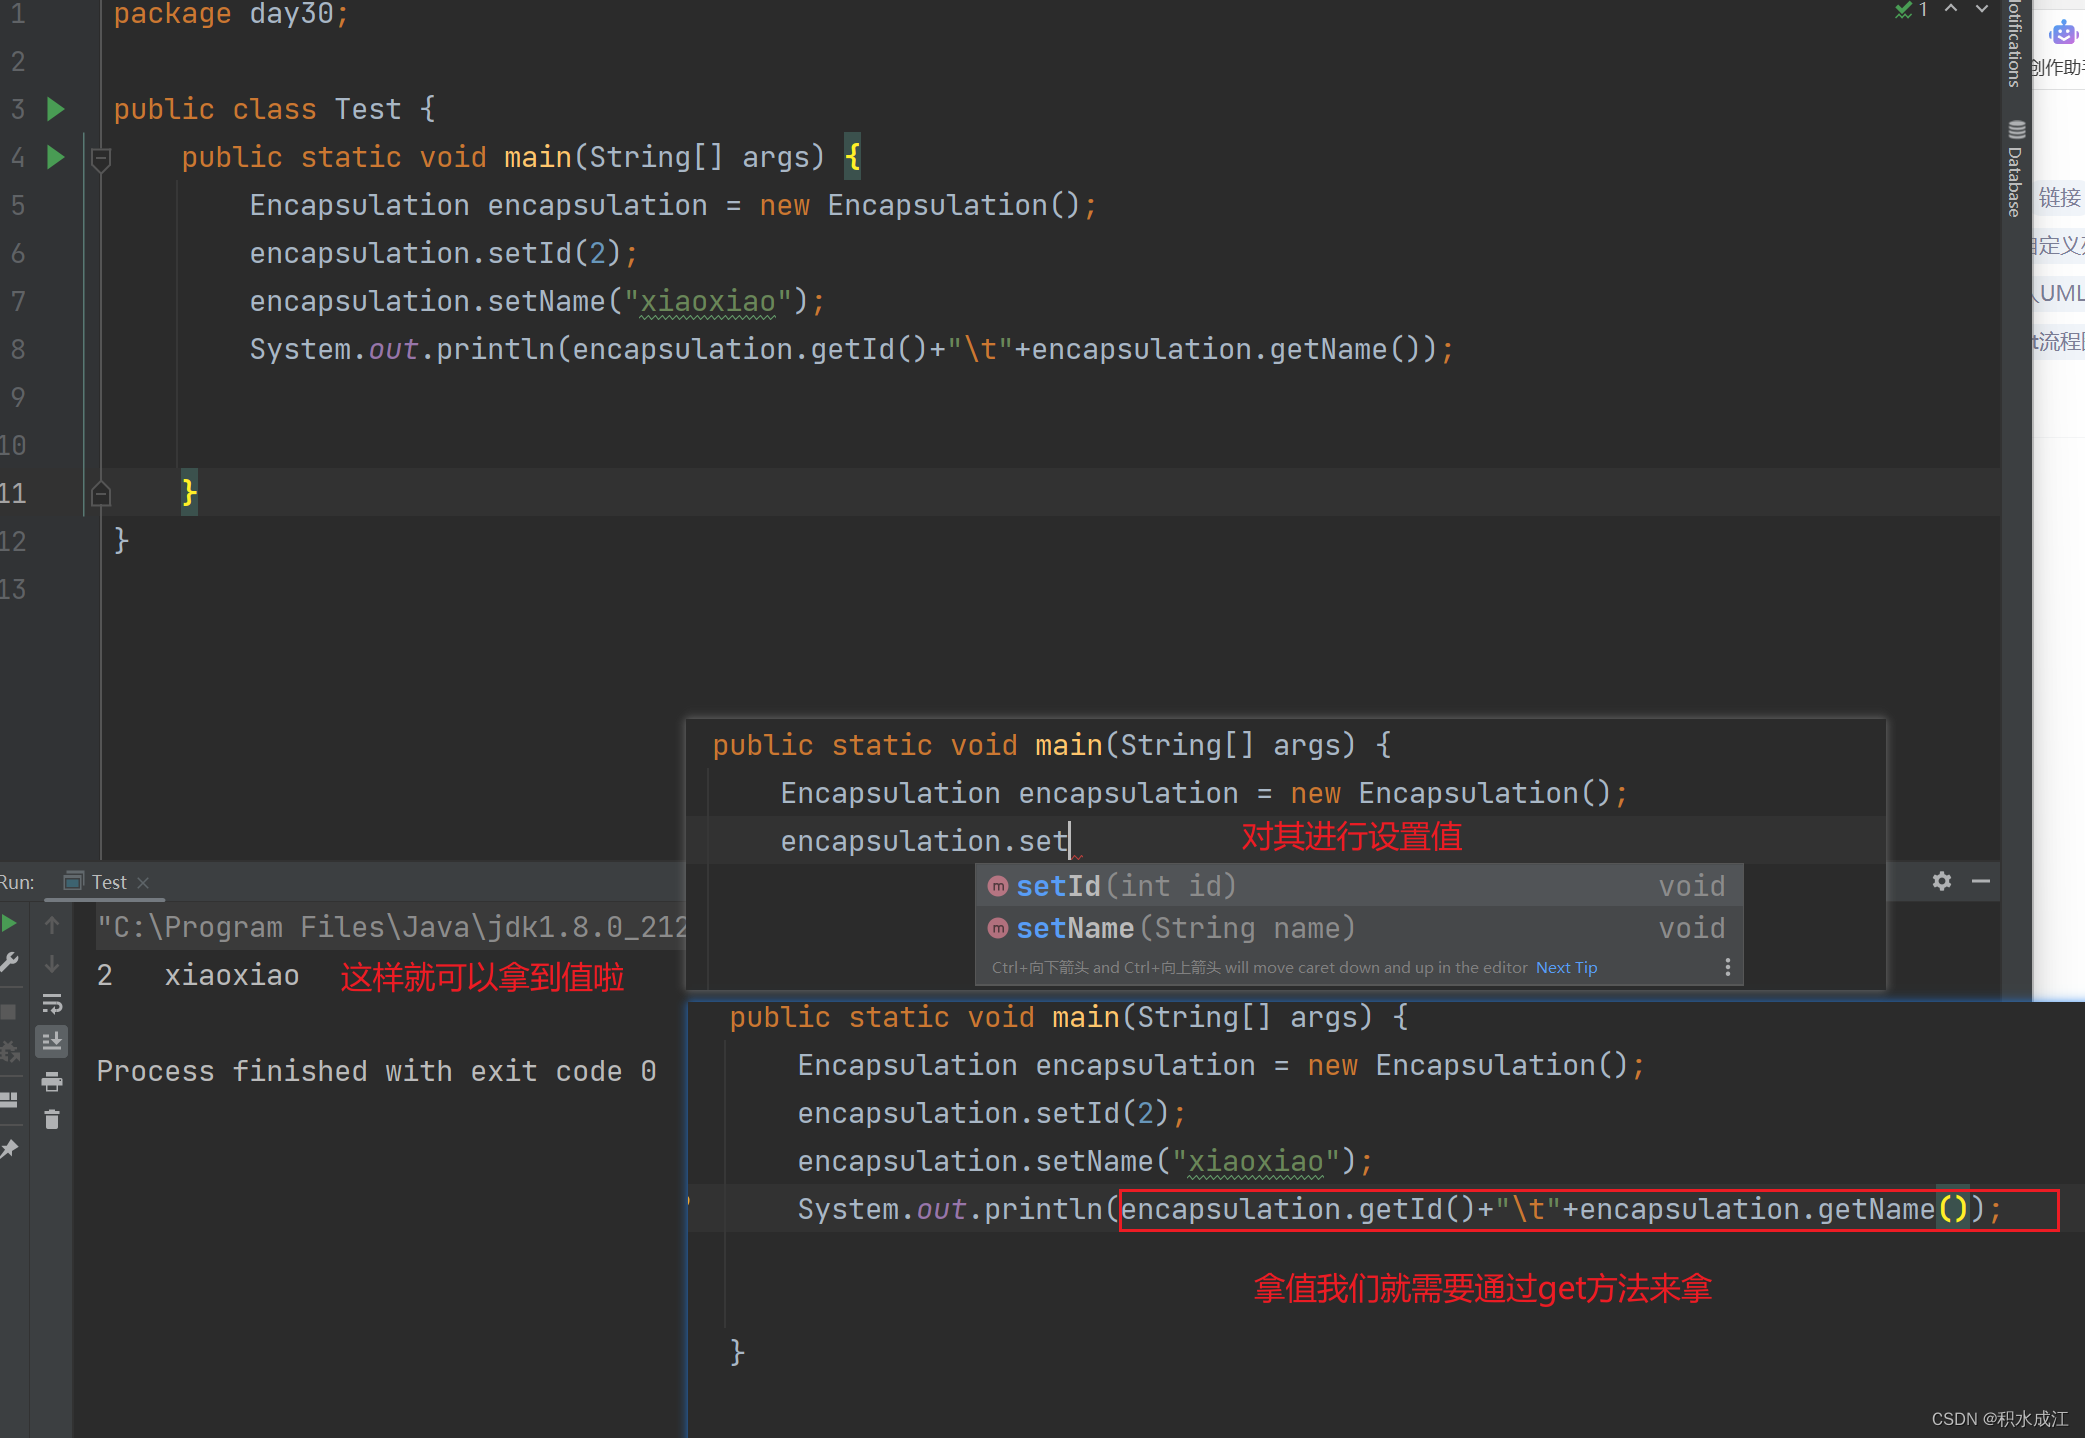Screen dimensions: 2085x1438
Task: Click 'encapsulation.setId(2);' in main editor
Action: (x=443, y=253)
